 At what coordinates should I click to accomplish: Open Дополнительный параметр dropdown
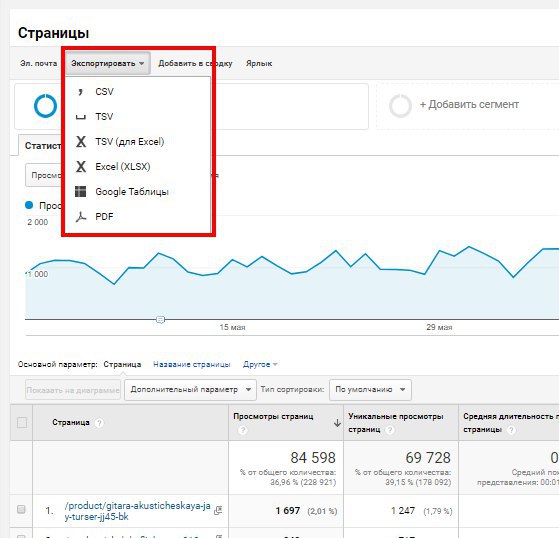tap(190, 390)
